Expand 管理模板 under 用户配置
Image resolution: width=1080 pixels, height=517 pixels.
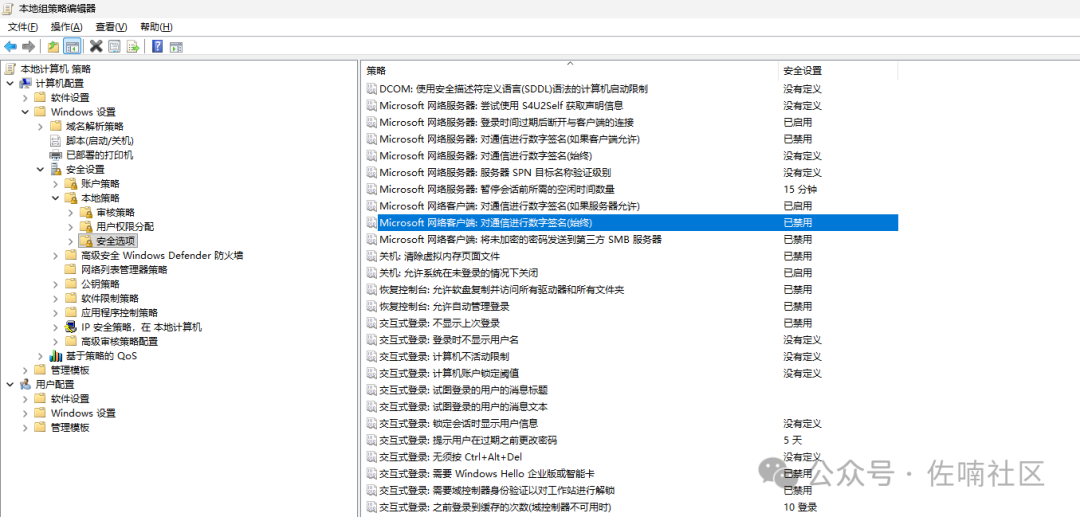pos(25,428)
